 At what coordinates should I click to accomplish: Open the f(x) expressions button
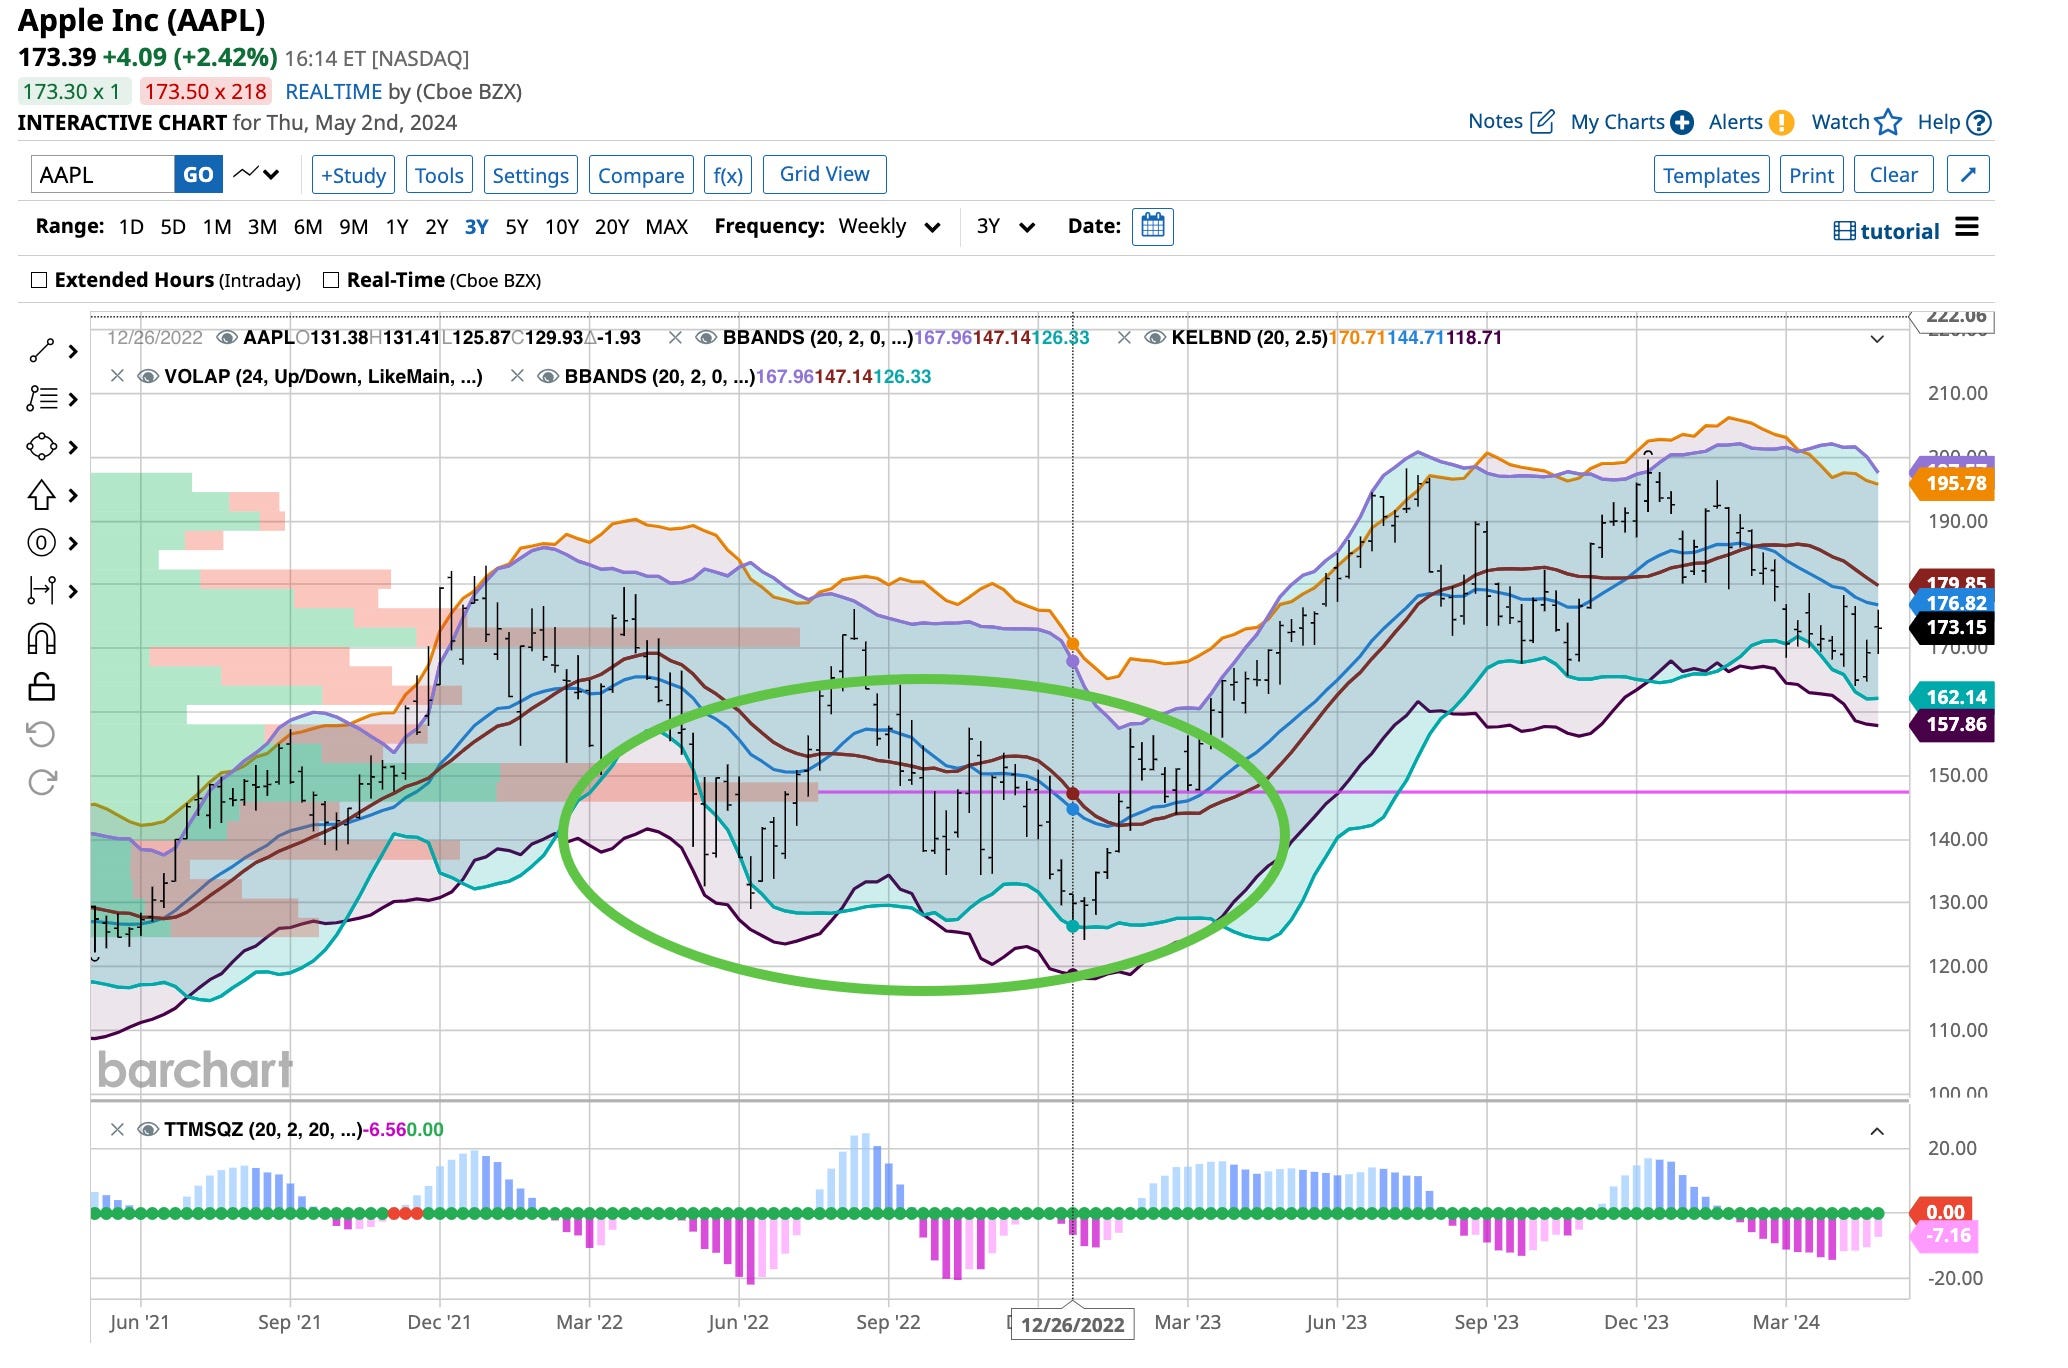pyautogui.click(x=727, y=175)
